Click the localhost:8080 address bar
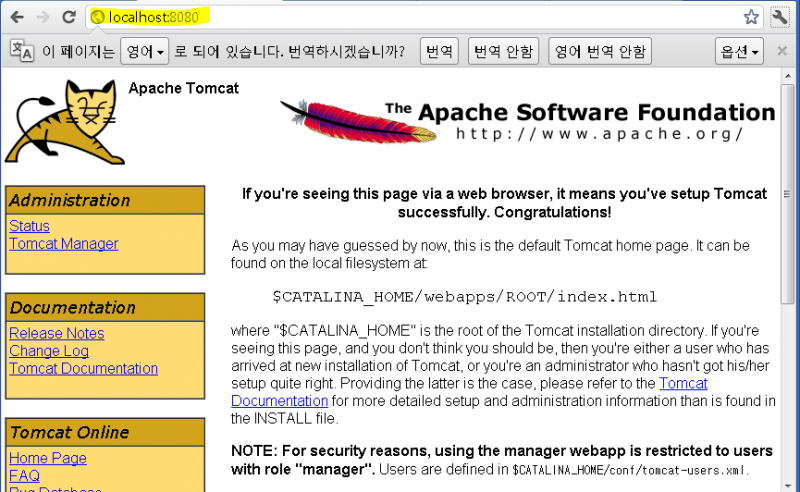 tap(400, 17)
